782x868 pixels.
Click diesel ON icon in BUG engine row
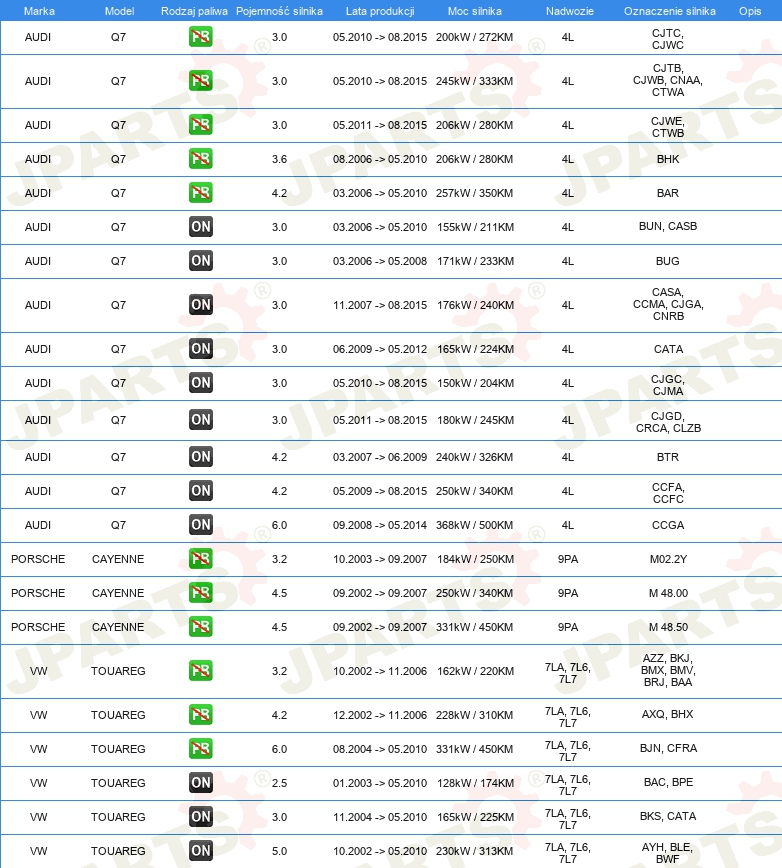tap(200, 261)
